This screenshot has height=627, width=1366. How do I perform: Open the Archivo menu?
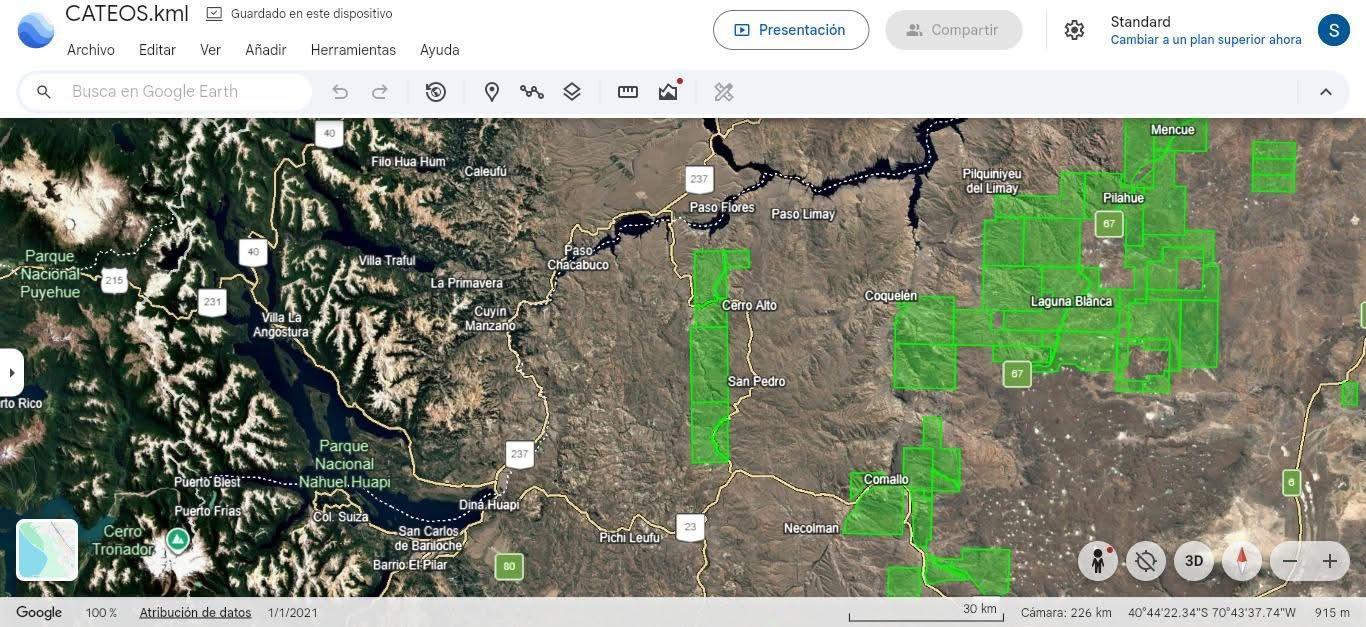(91, 50)
